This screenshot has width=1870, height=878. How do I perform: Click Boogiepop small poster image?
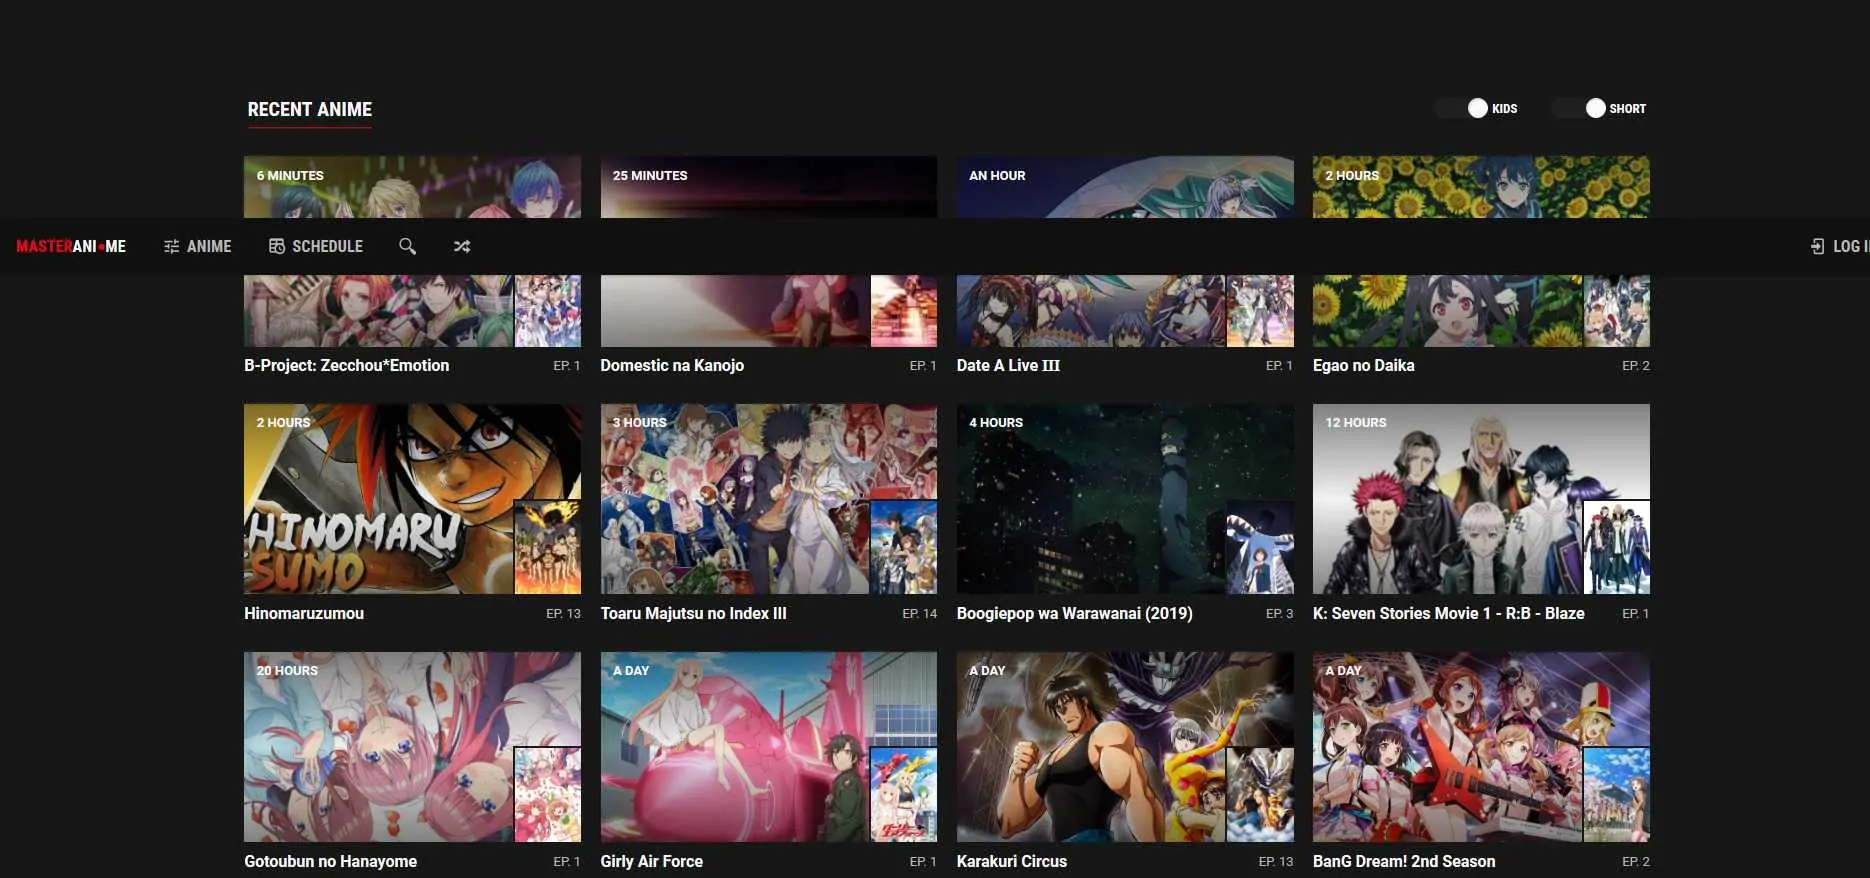1260,547
